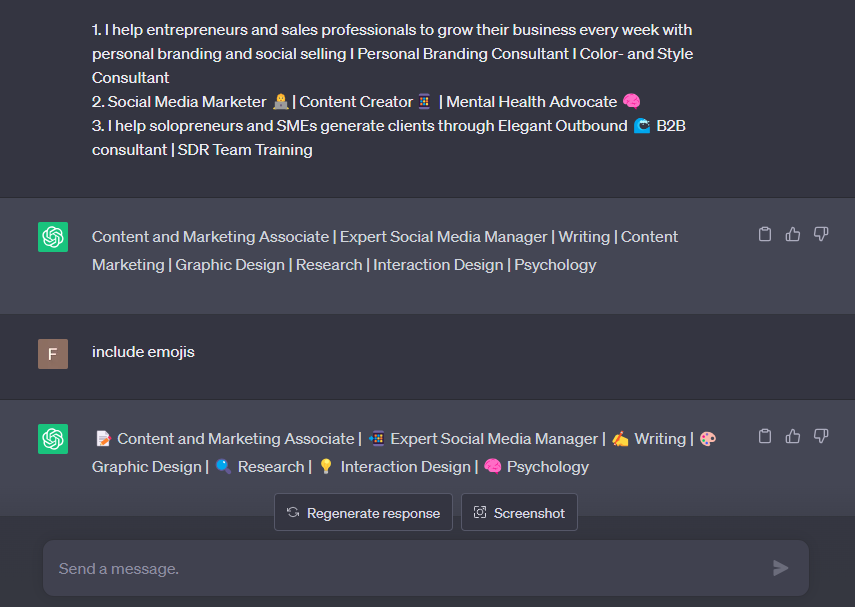Click the writing hand emoji before Writing

tap(620, 439)
